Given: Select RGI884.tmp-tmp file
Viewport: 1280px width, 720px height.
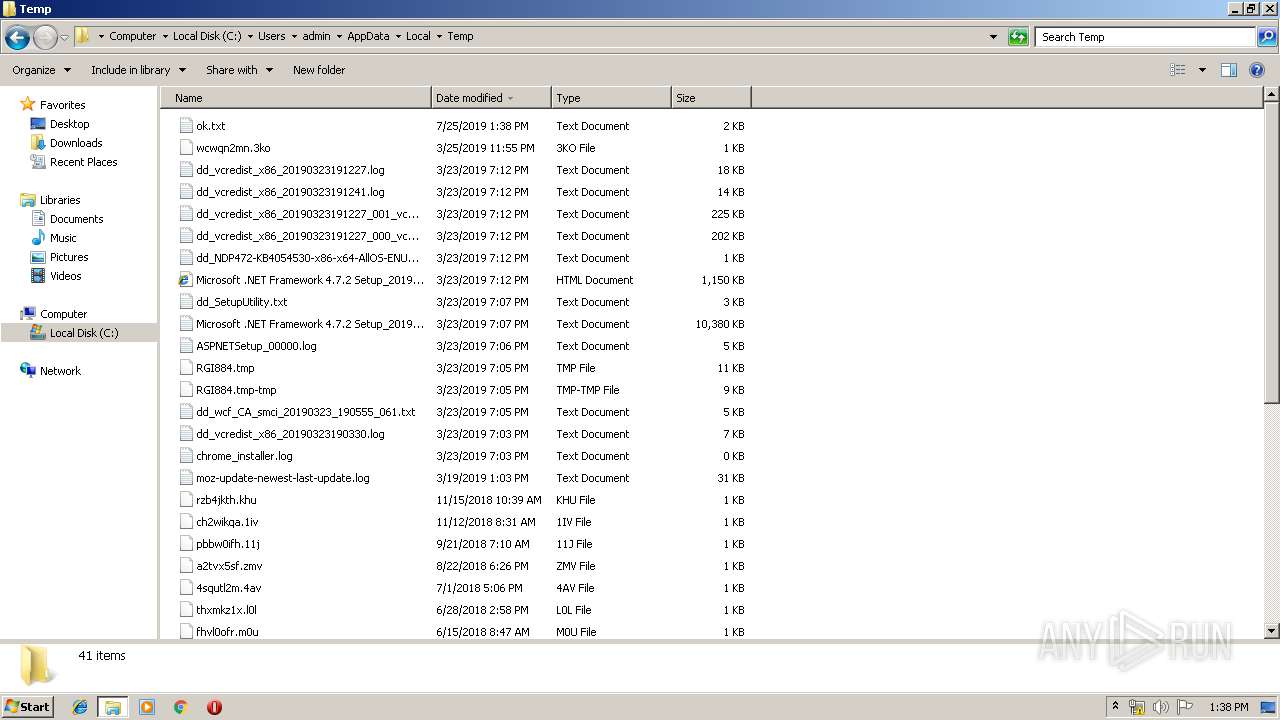Looking at the screenshot, I should [x=236, y=390].
